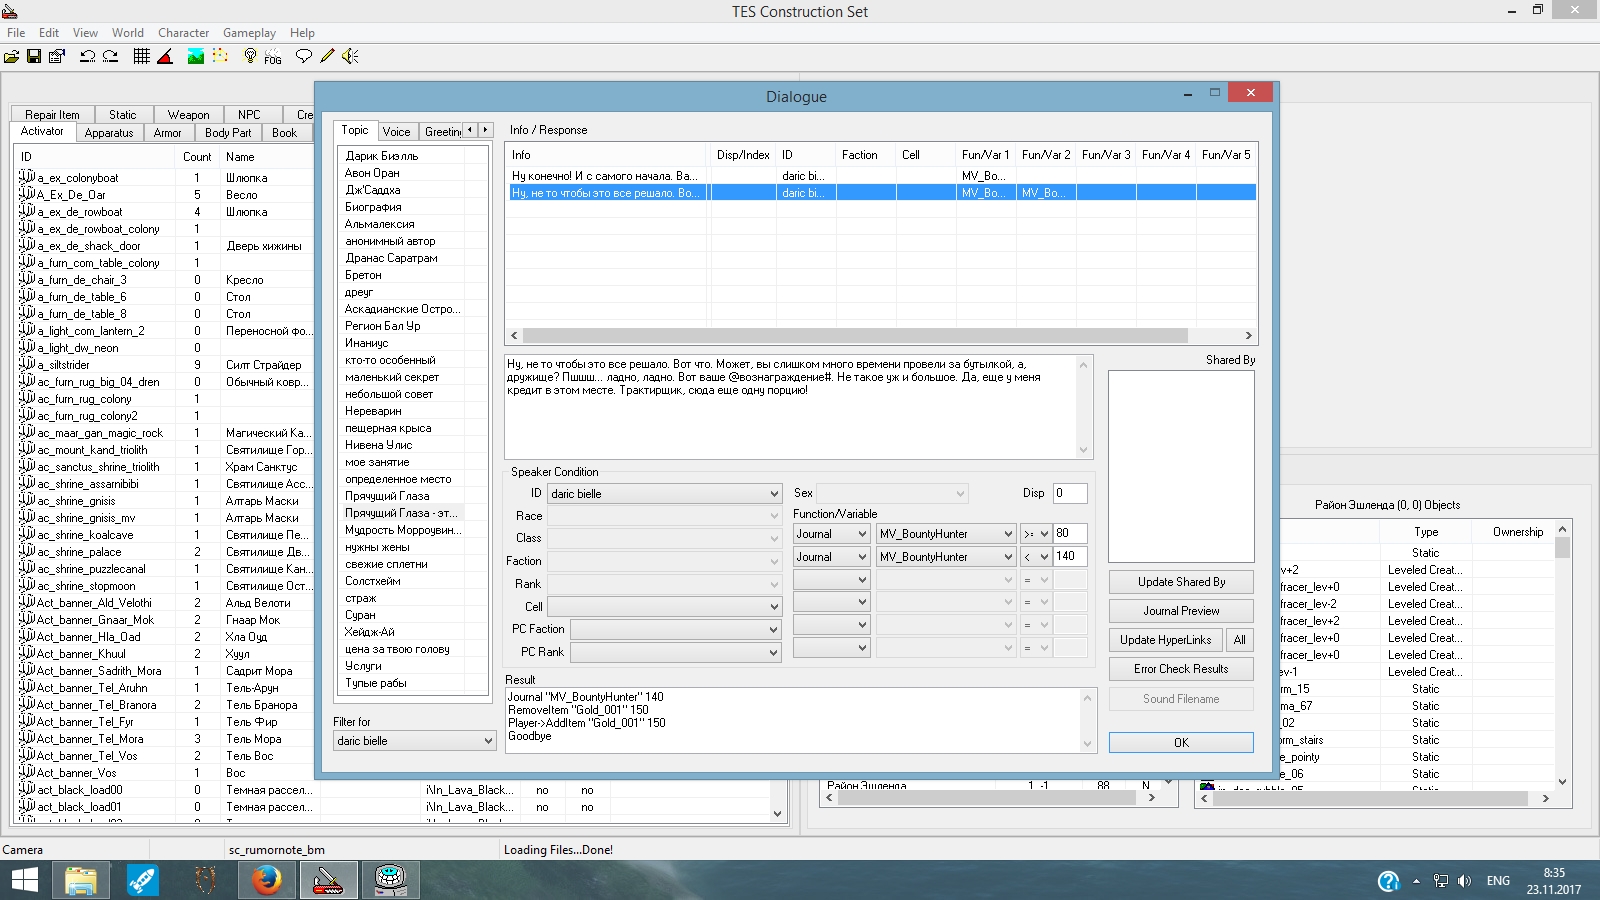This screenshot has height=900, width=1600.
Task: Select 'Act_banner_Tel_Mora' in the Object window
Action: (90, 739)
